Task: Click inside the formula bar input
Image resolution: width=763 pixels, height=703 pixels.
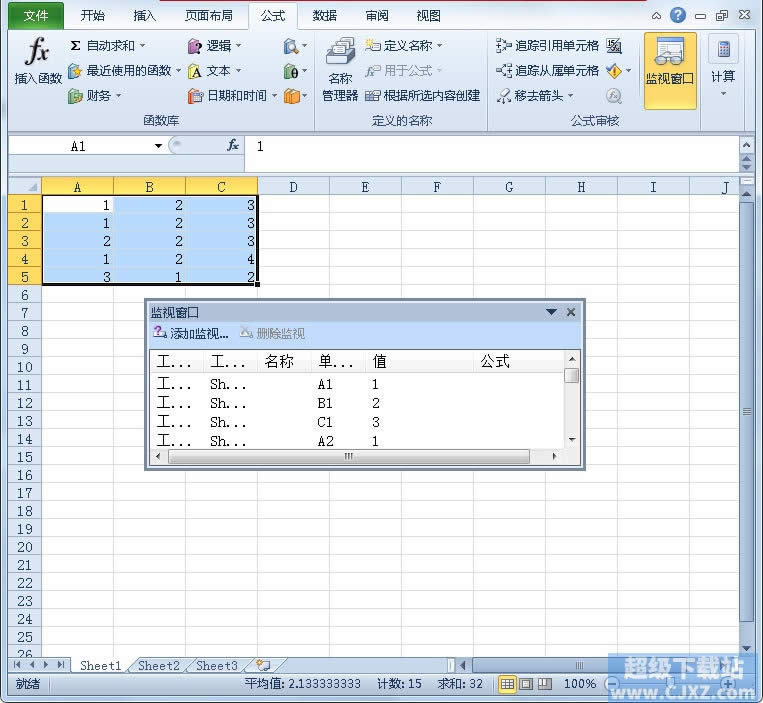Action: click(x=490, y=146)
